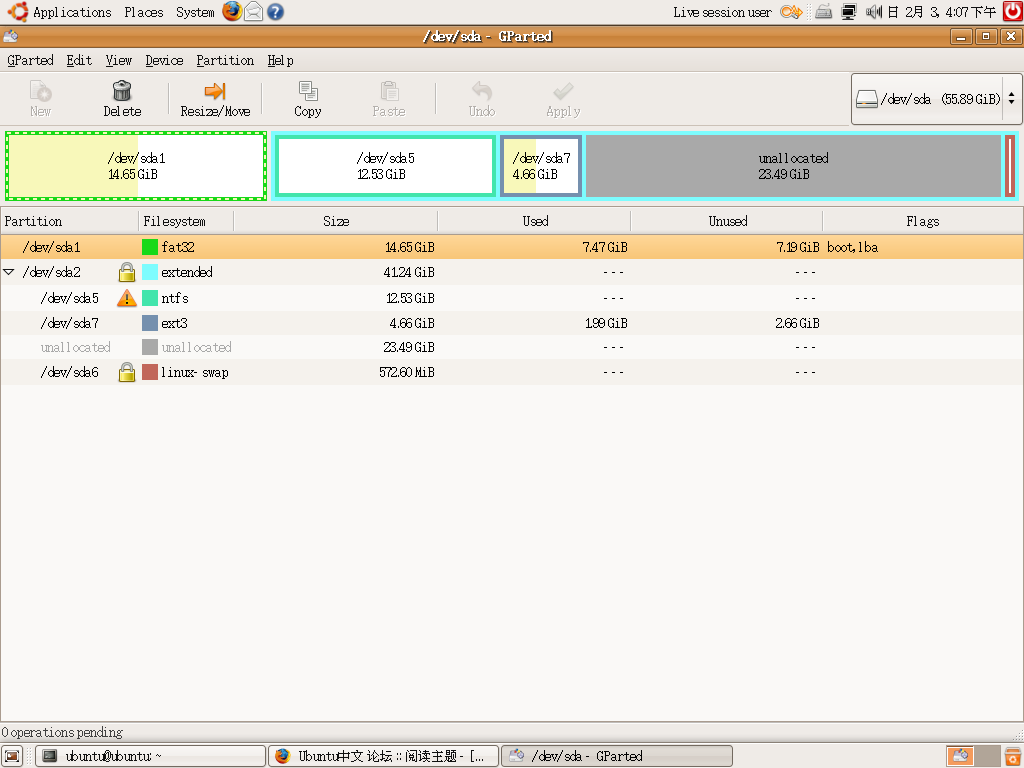Click the New partition toolbar icon
This screenshot has width=1024, height=768.
pyautogui.click(x=40, y=91)
